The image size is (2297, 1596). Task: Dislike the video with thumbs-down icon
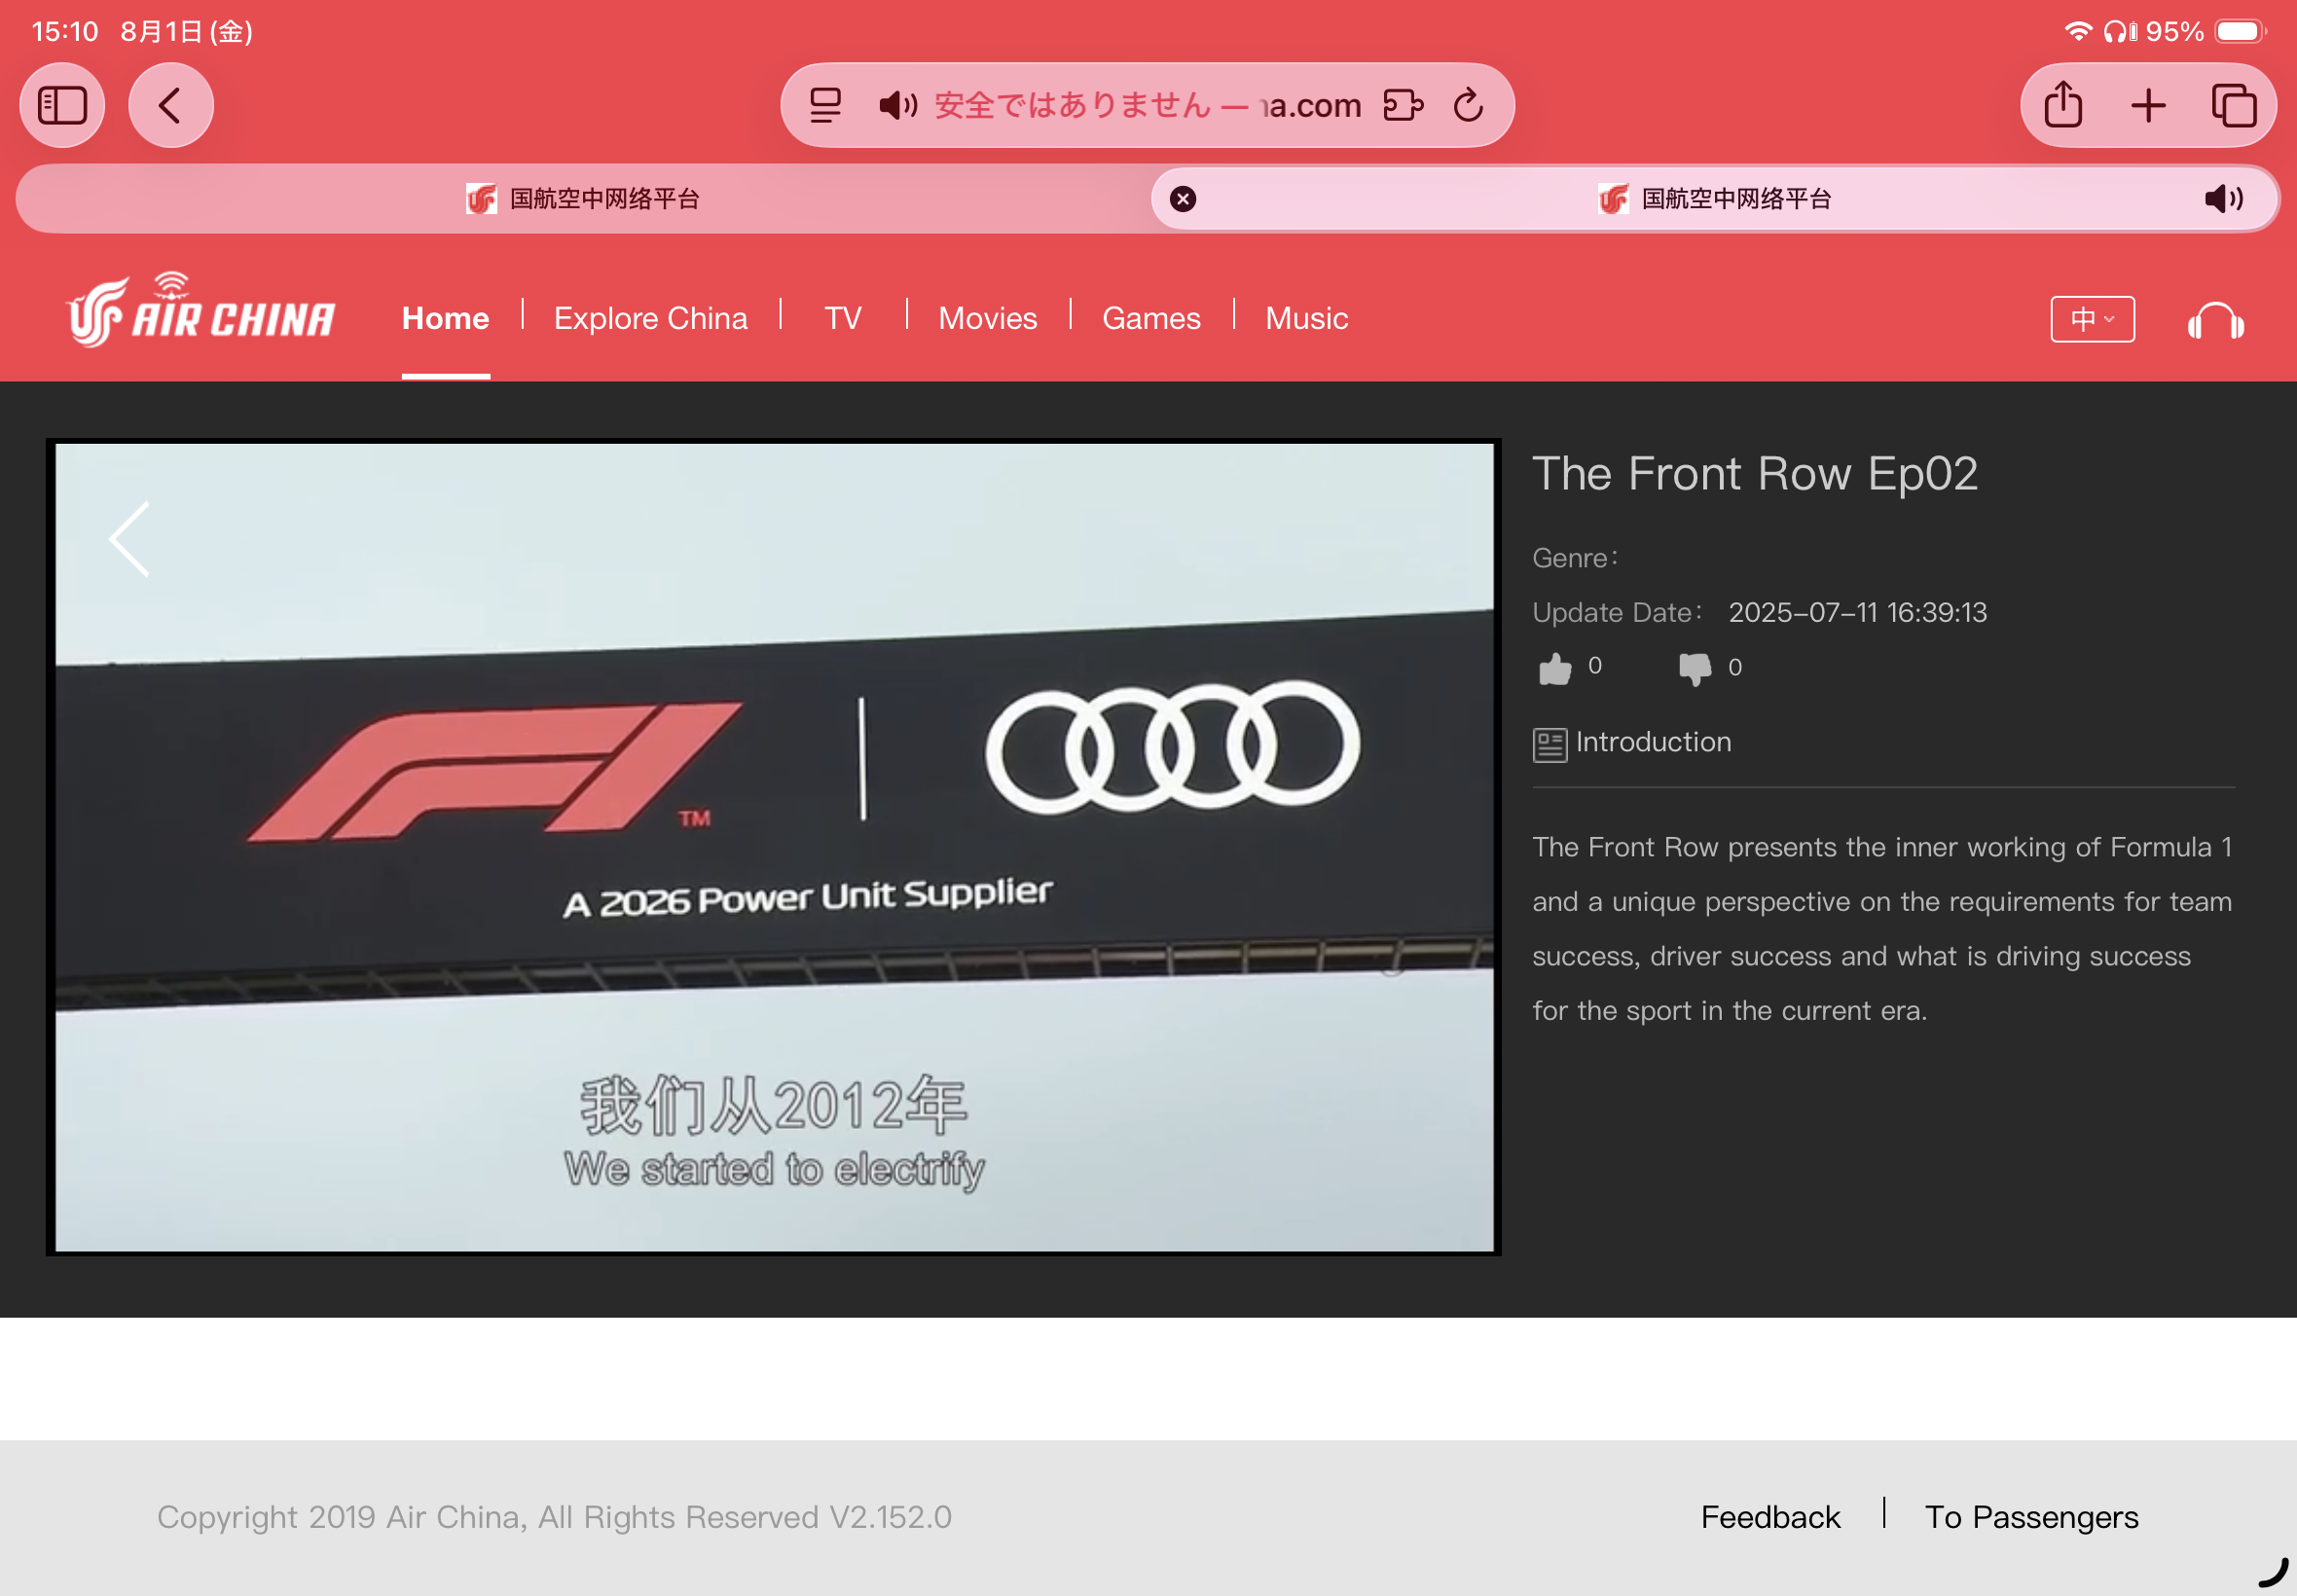pos(1695,668)
